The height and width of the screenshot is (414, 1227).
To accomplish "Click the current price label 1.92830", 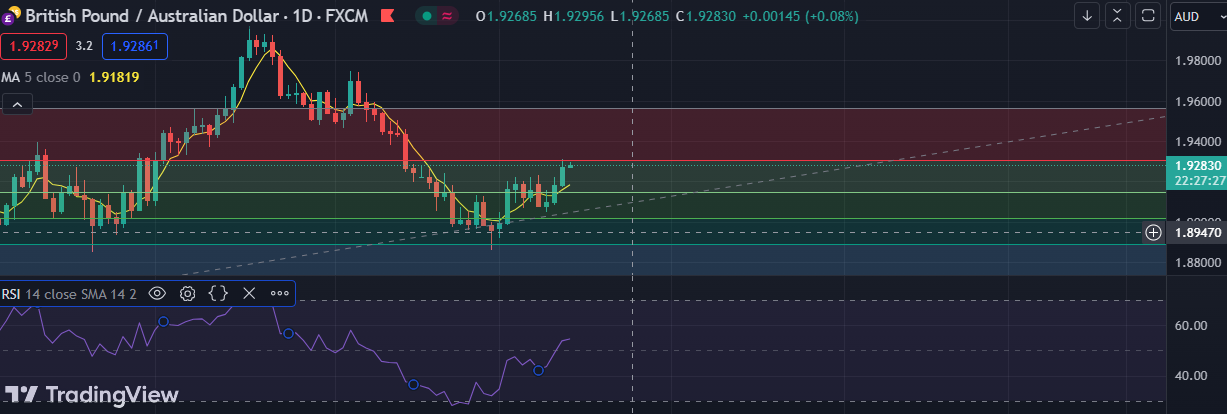I will 1198,165.
